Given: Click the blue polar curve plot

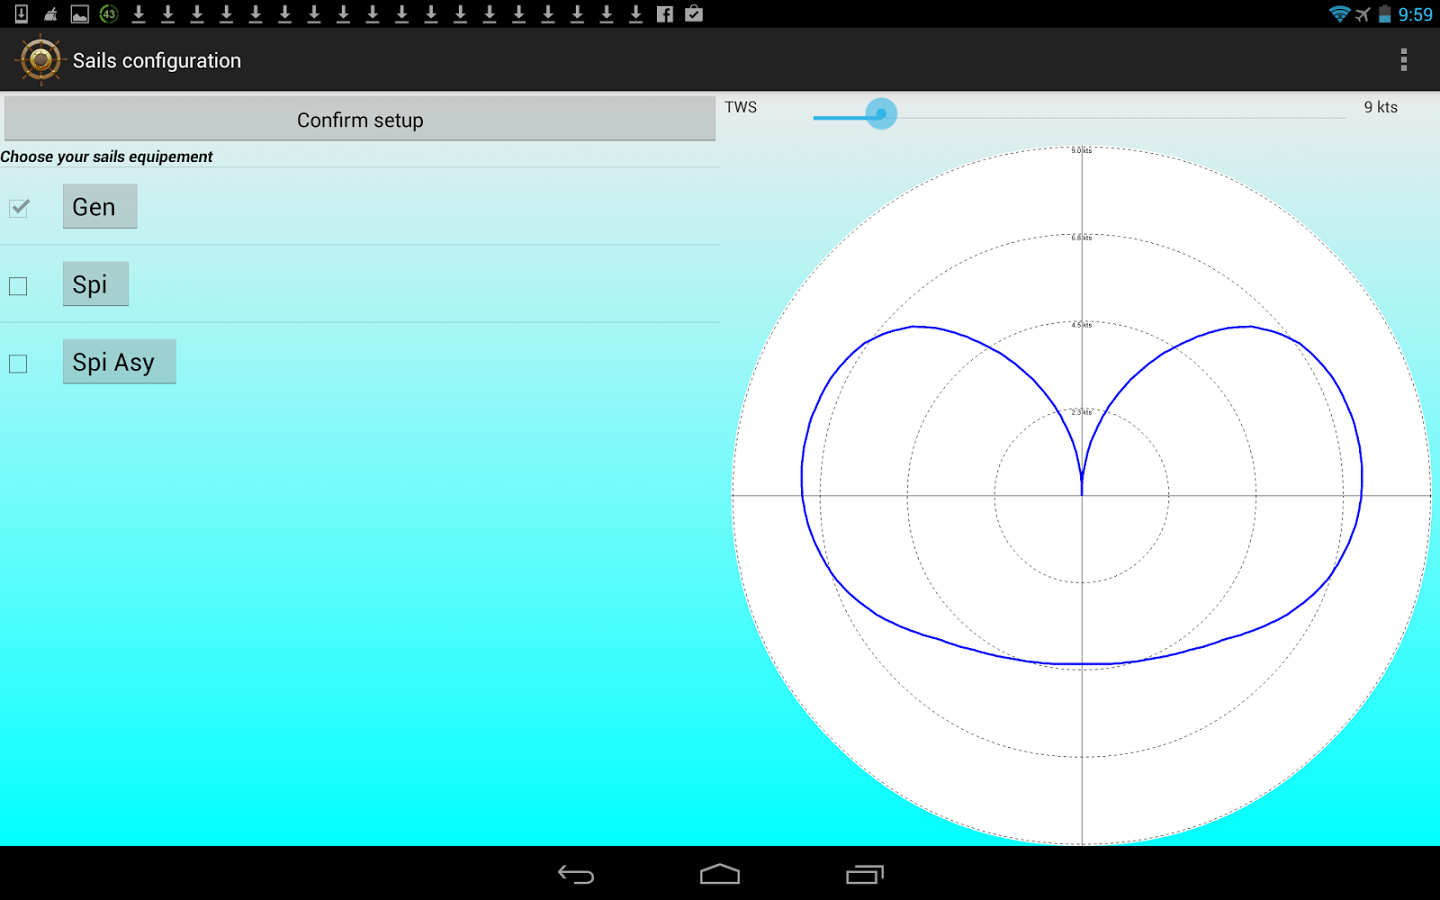Looking at the screenshot, I should tap(1082, 496).
